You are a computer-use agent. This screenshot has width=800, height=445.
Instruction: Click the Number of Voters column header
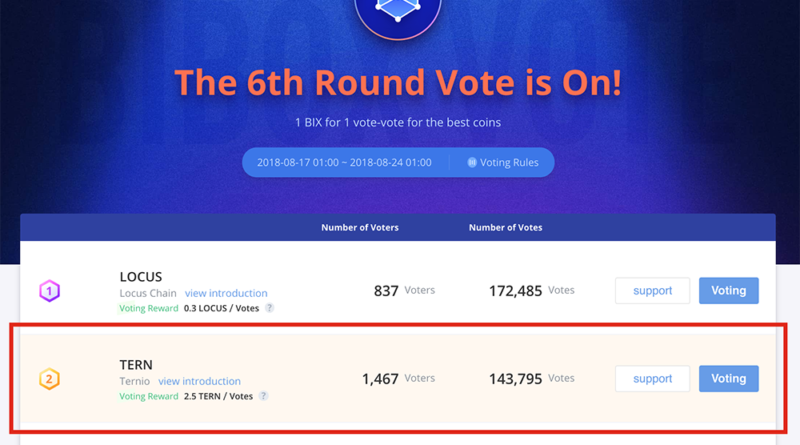(x=360, y=228)
